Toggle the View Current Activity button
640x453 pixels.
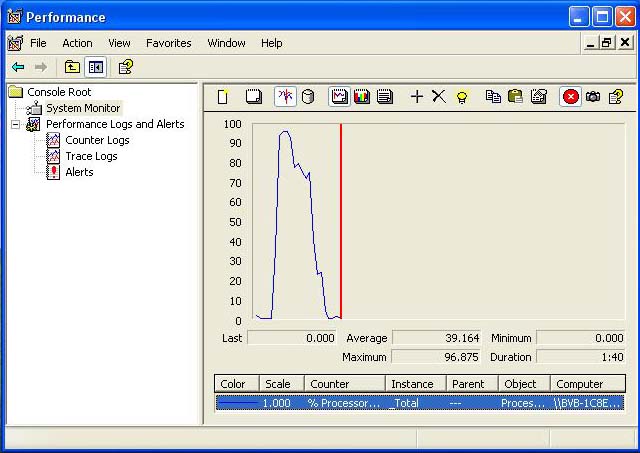pyautogui.click(x=285, y=97)
